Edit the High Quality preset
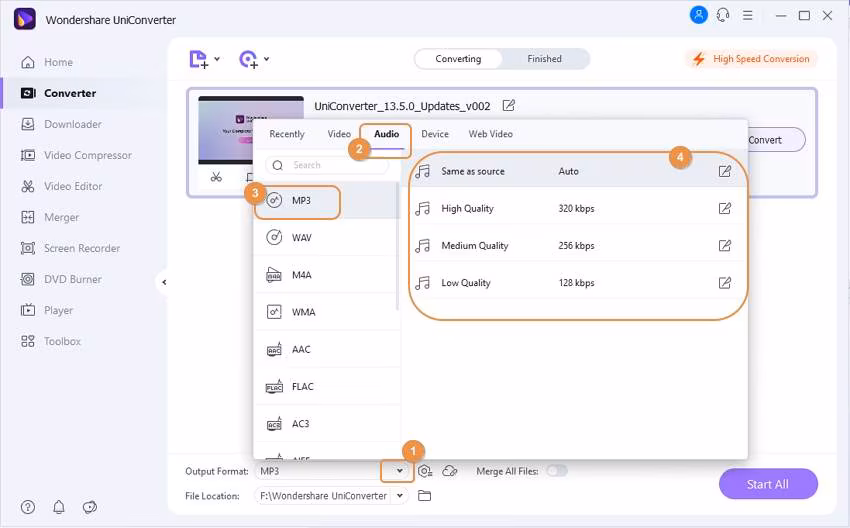850x528 pixels. click(x=725, y=209)
